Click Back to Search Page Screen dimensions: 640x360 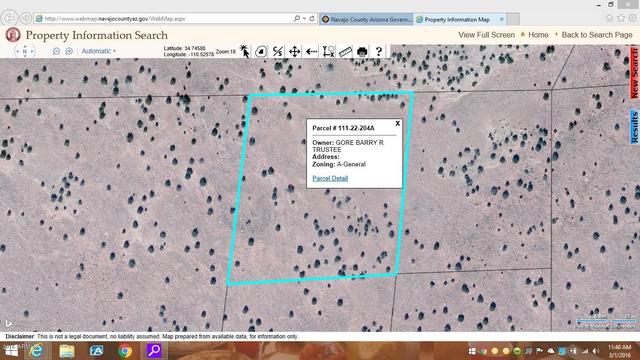[x=597, y=35]
